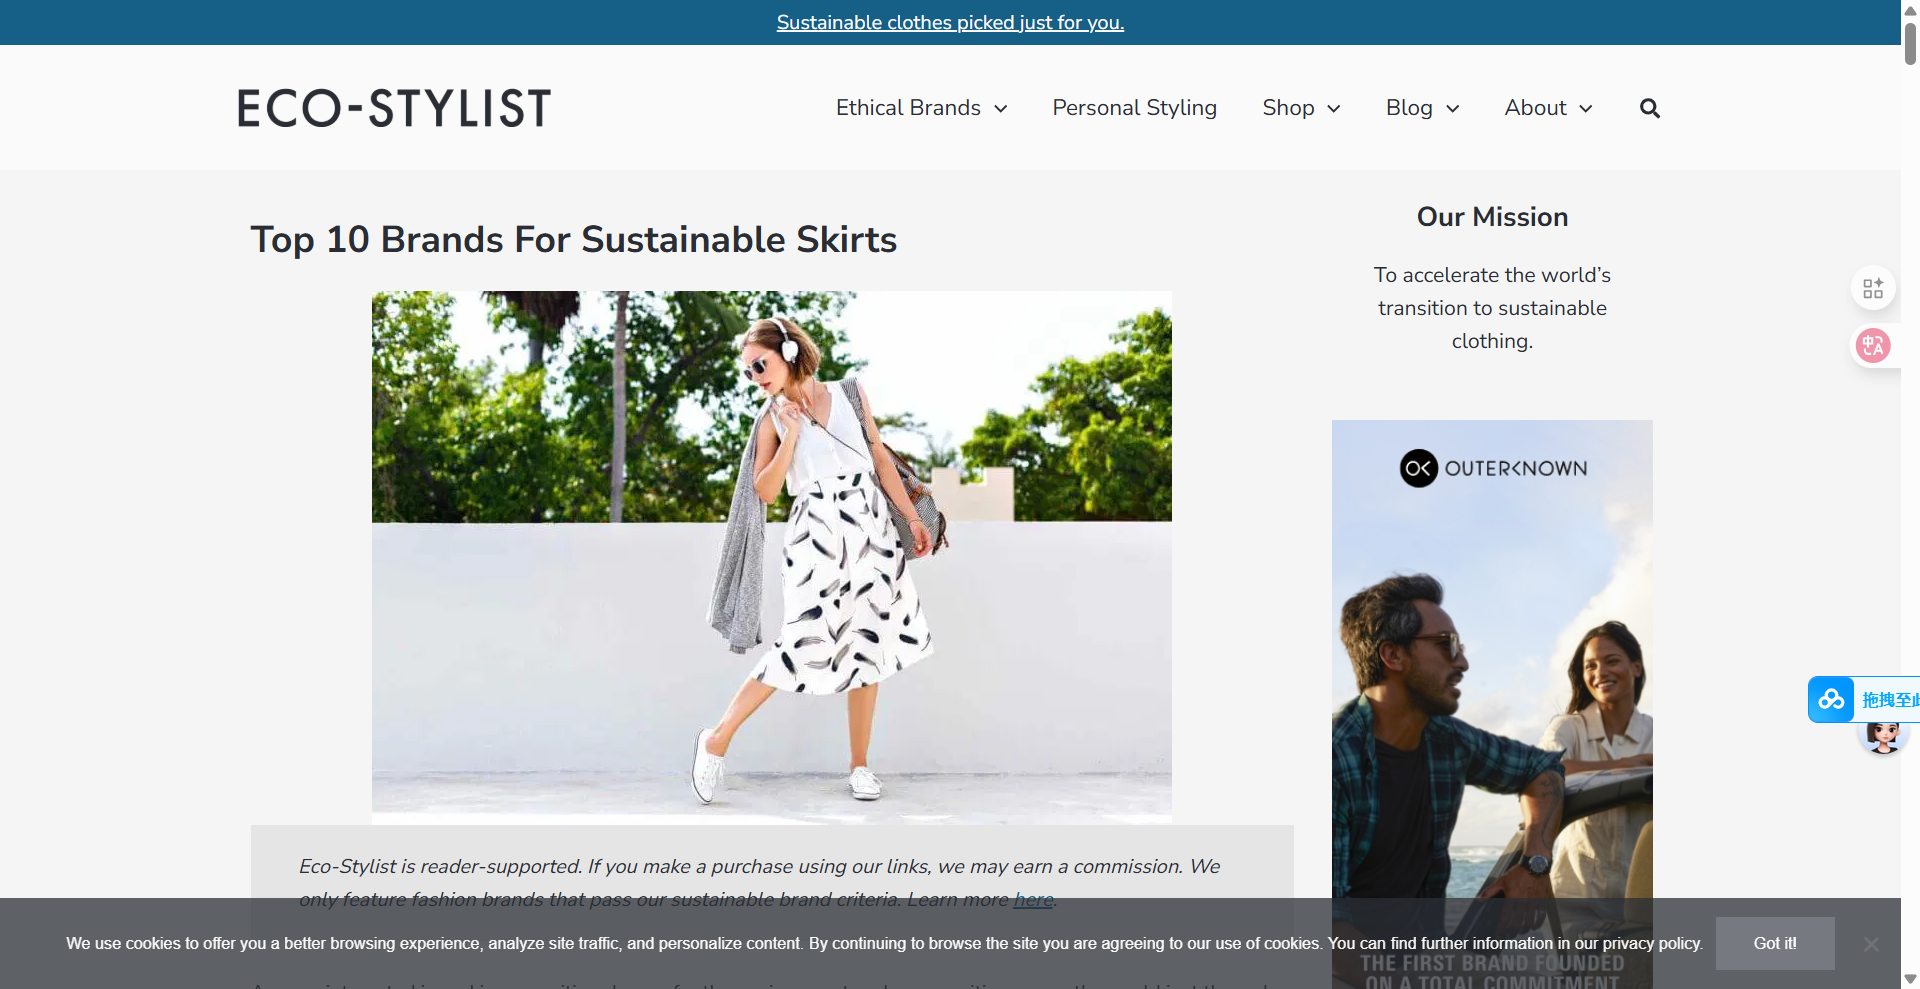This screenshot has width=1920, height=989.
Task: Click the 拖拽至此 floating label
Action: [x=1890, y=700]
